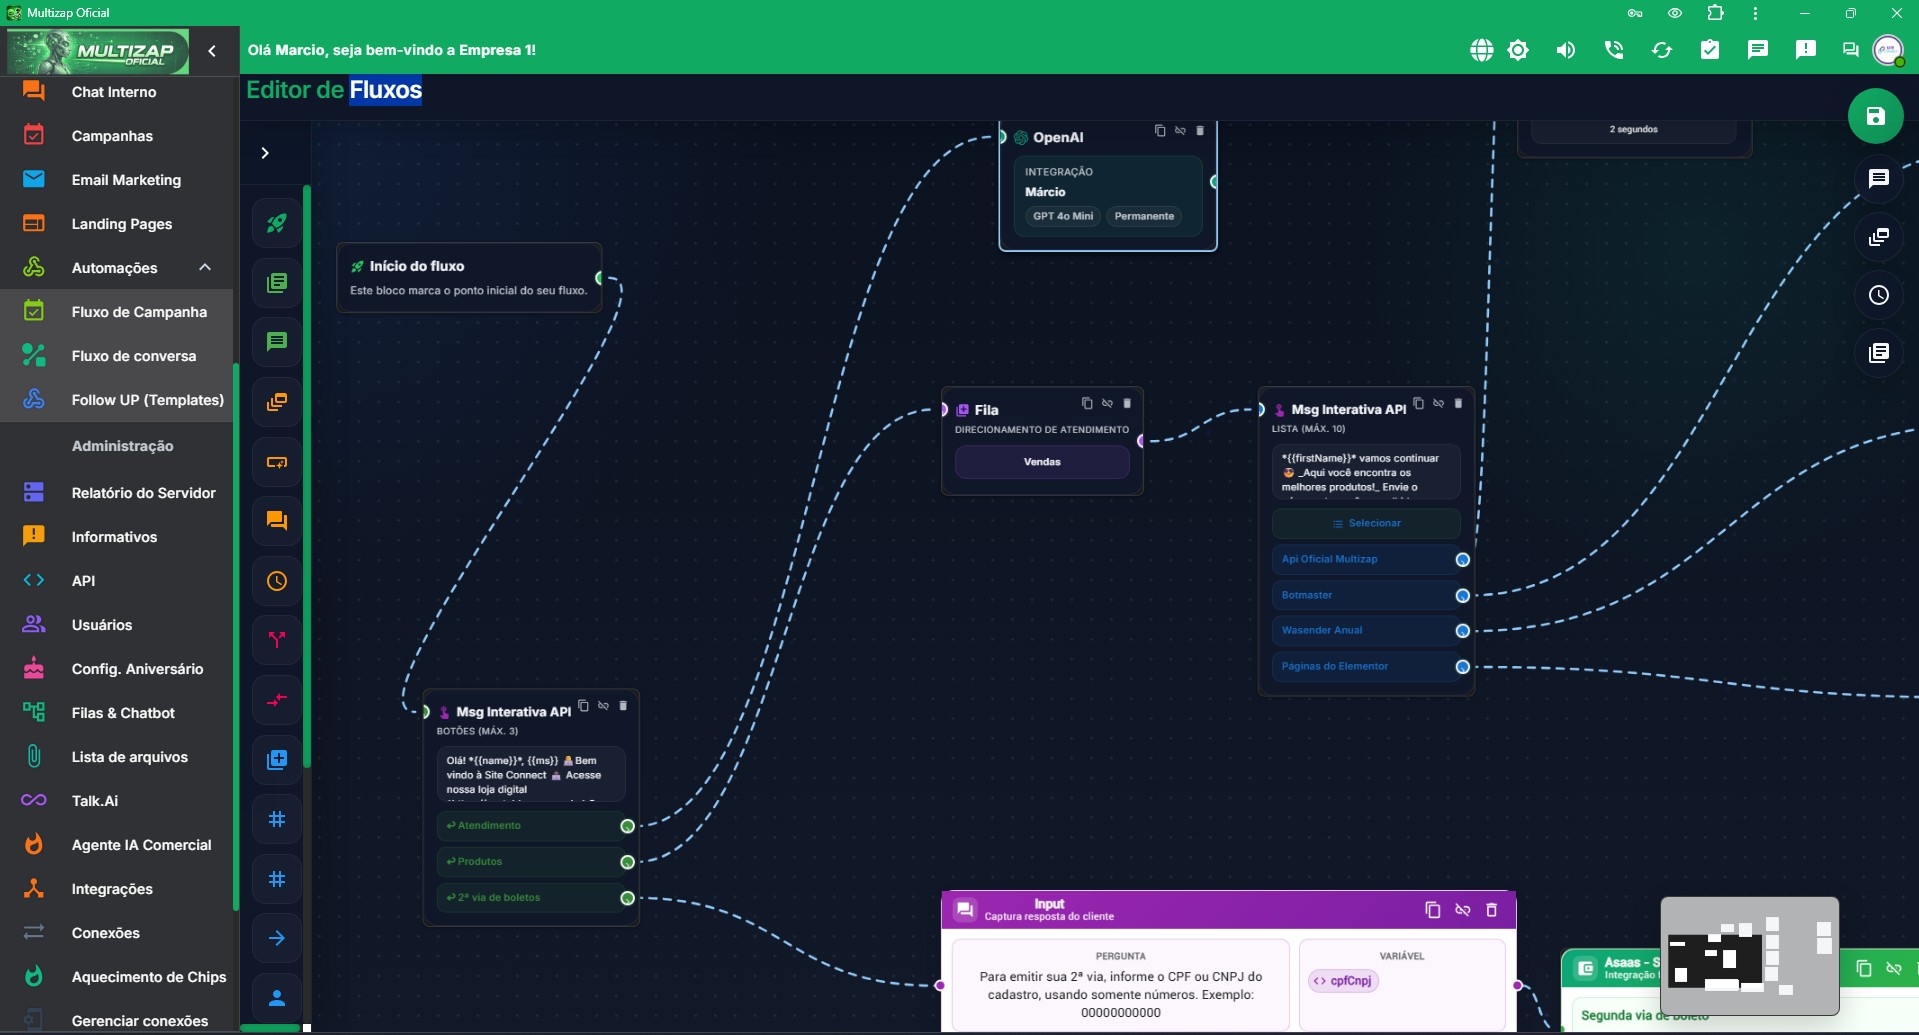Click the block palette vertical scrollbar
The width and height of the screenshot is (1919, 1035).
pyautogui.click(x=307, y=476)
